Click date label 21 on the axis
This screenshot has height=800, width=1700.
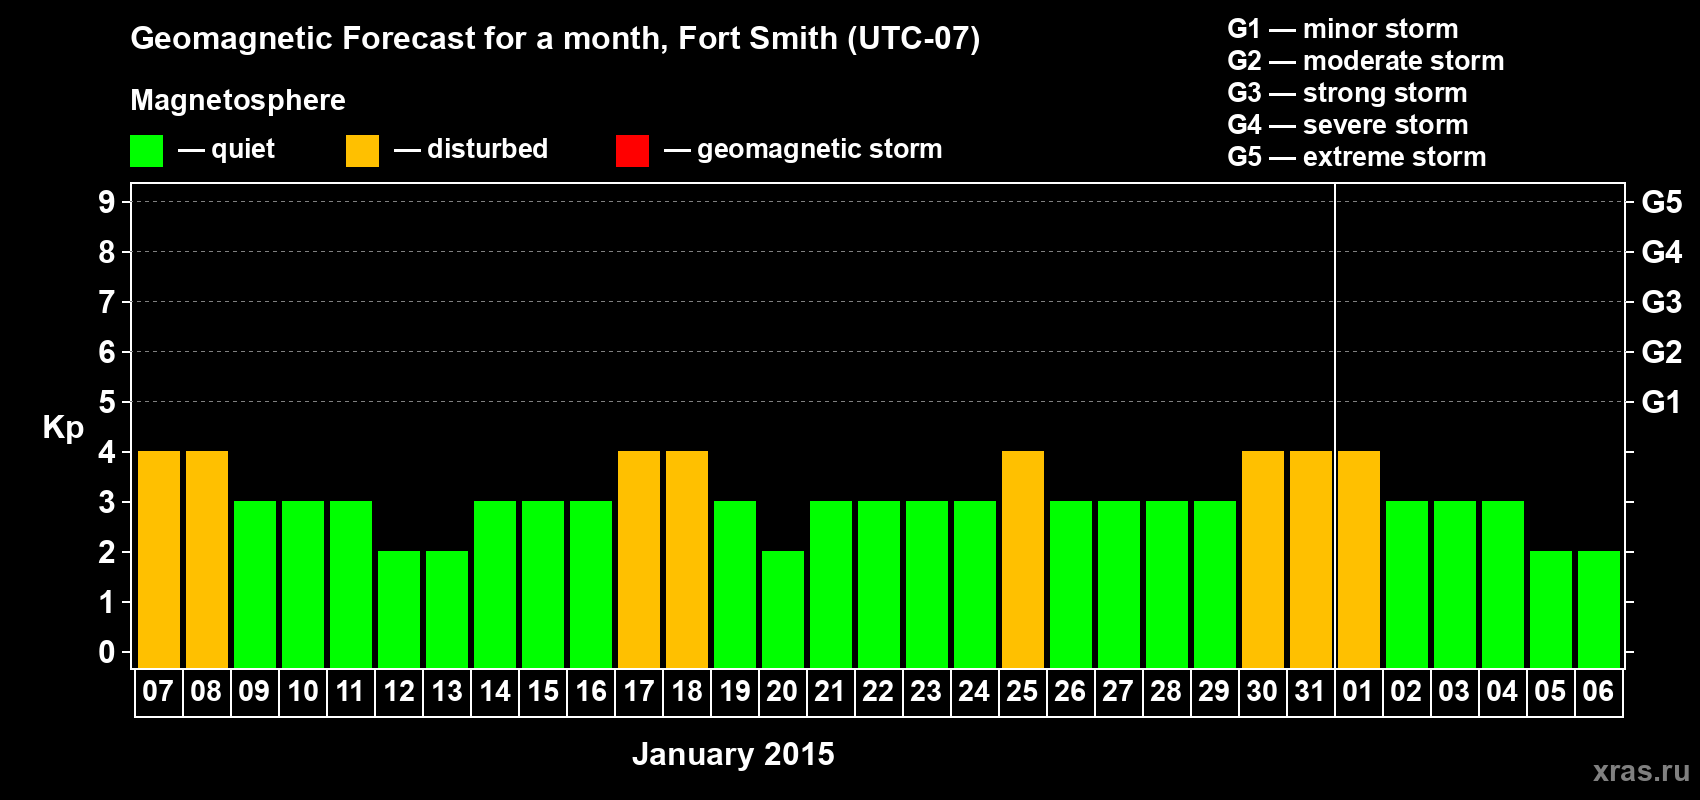(830, 691)
